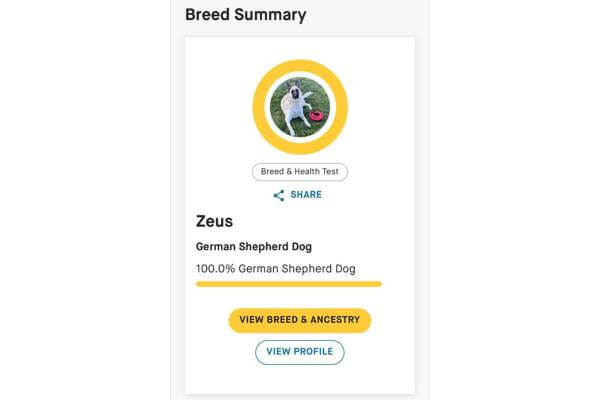This screenshot has height=400, width=600.
Task: Open Zeus's circular dog photo
Action: pyautogui.click(x=300, y=107)
